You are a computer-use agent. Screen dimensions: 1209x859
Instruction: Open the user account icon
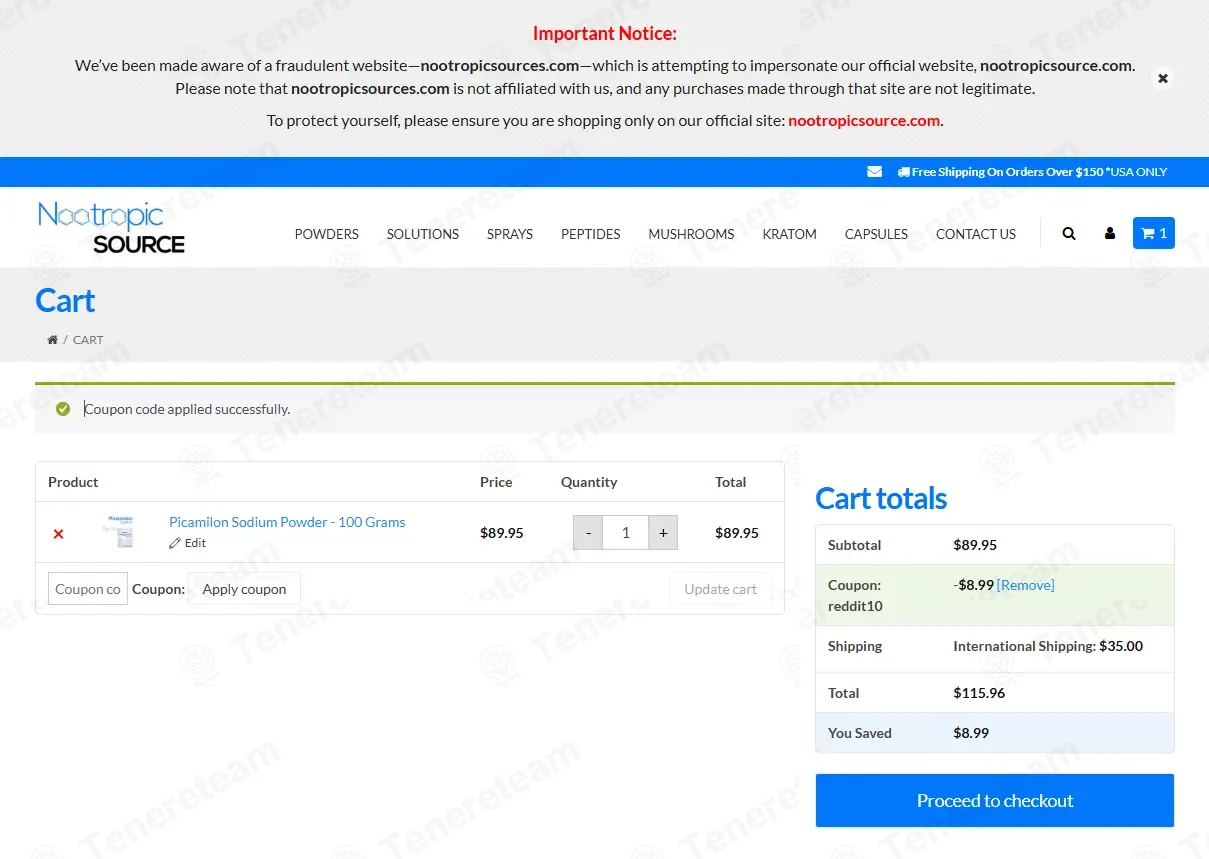(1110, 234)
